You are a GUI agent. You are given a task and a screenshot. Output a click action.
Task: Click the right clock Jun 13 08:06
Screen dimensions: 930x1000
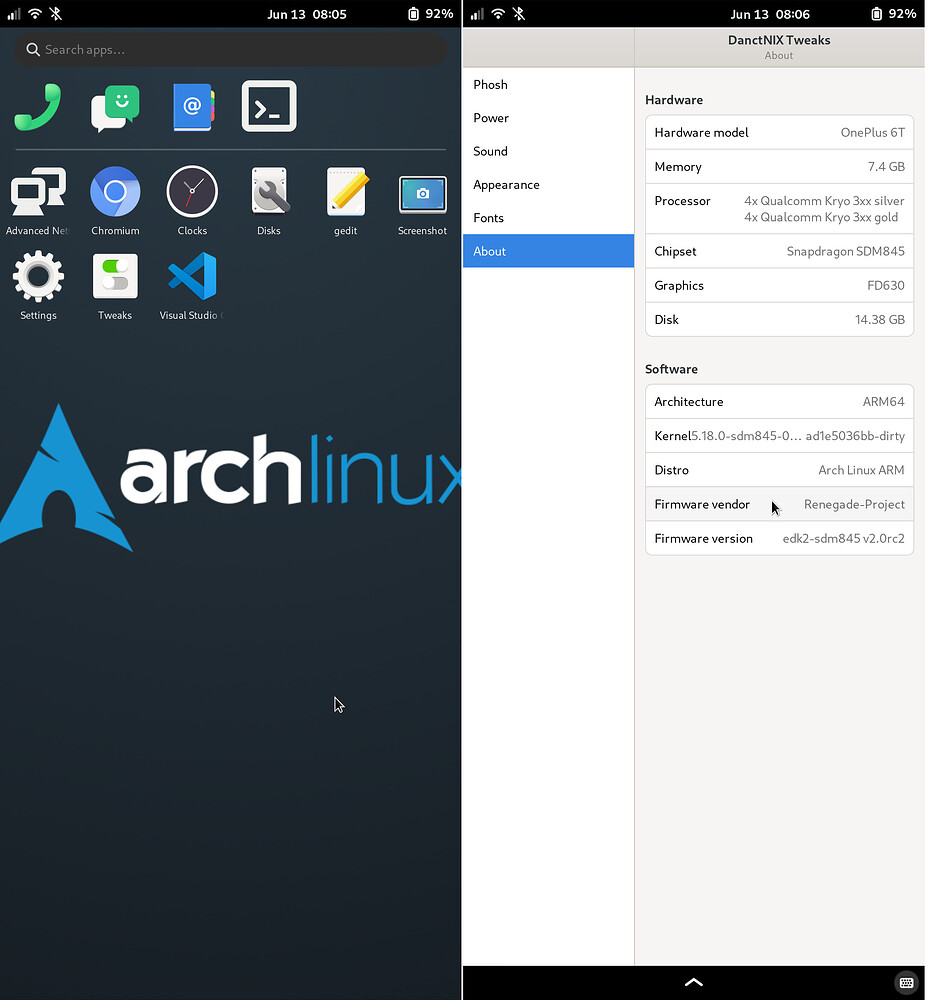770,14
